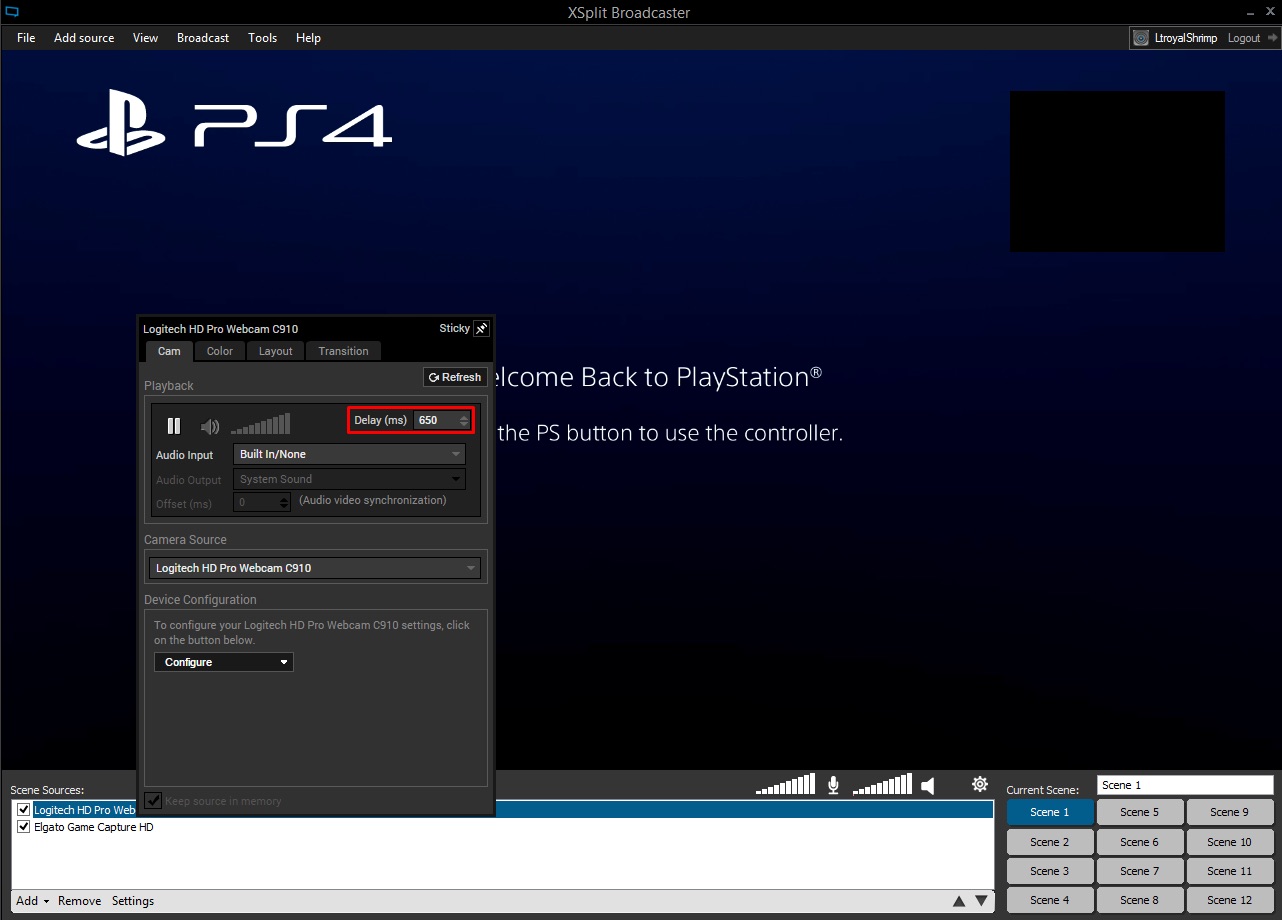The image size is (1282, 920).
Task: Move source down with the down arrow
Action: coord(981,901)
